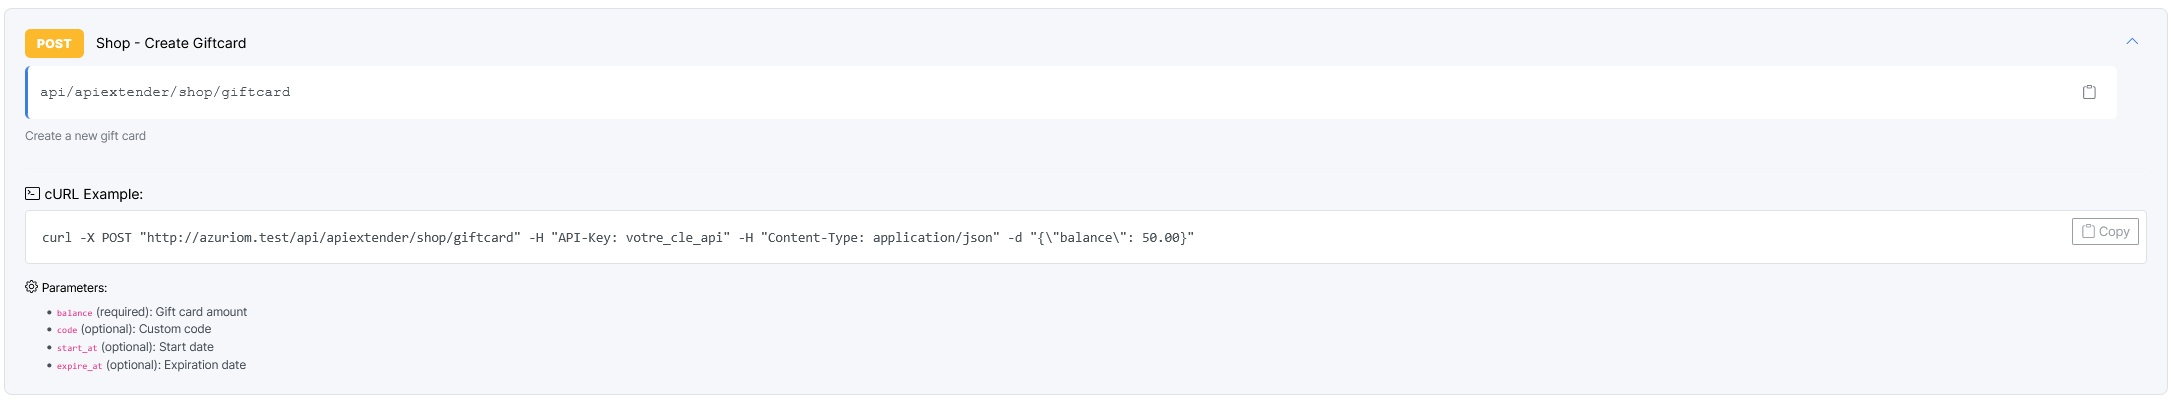
Task: Collapse the Shop - Create Giftcard section
Action: [2132, 42]
